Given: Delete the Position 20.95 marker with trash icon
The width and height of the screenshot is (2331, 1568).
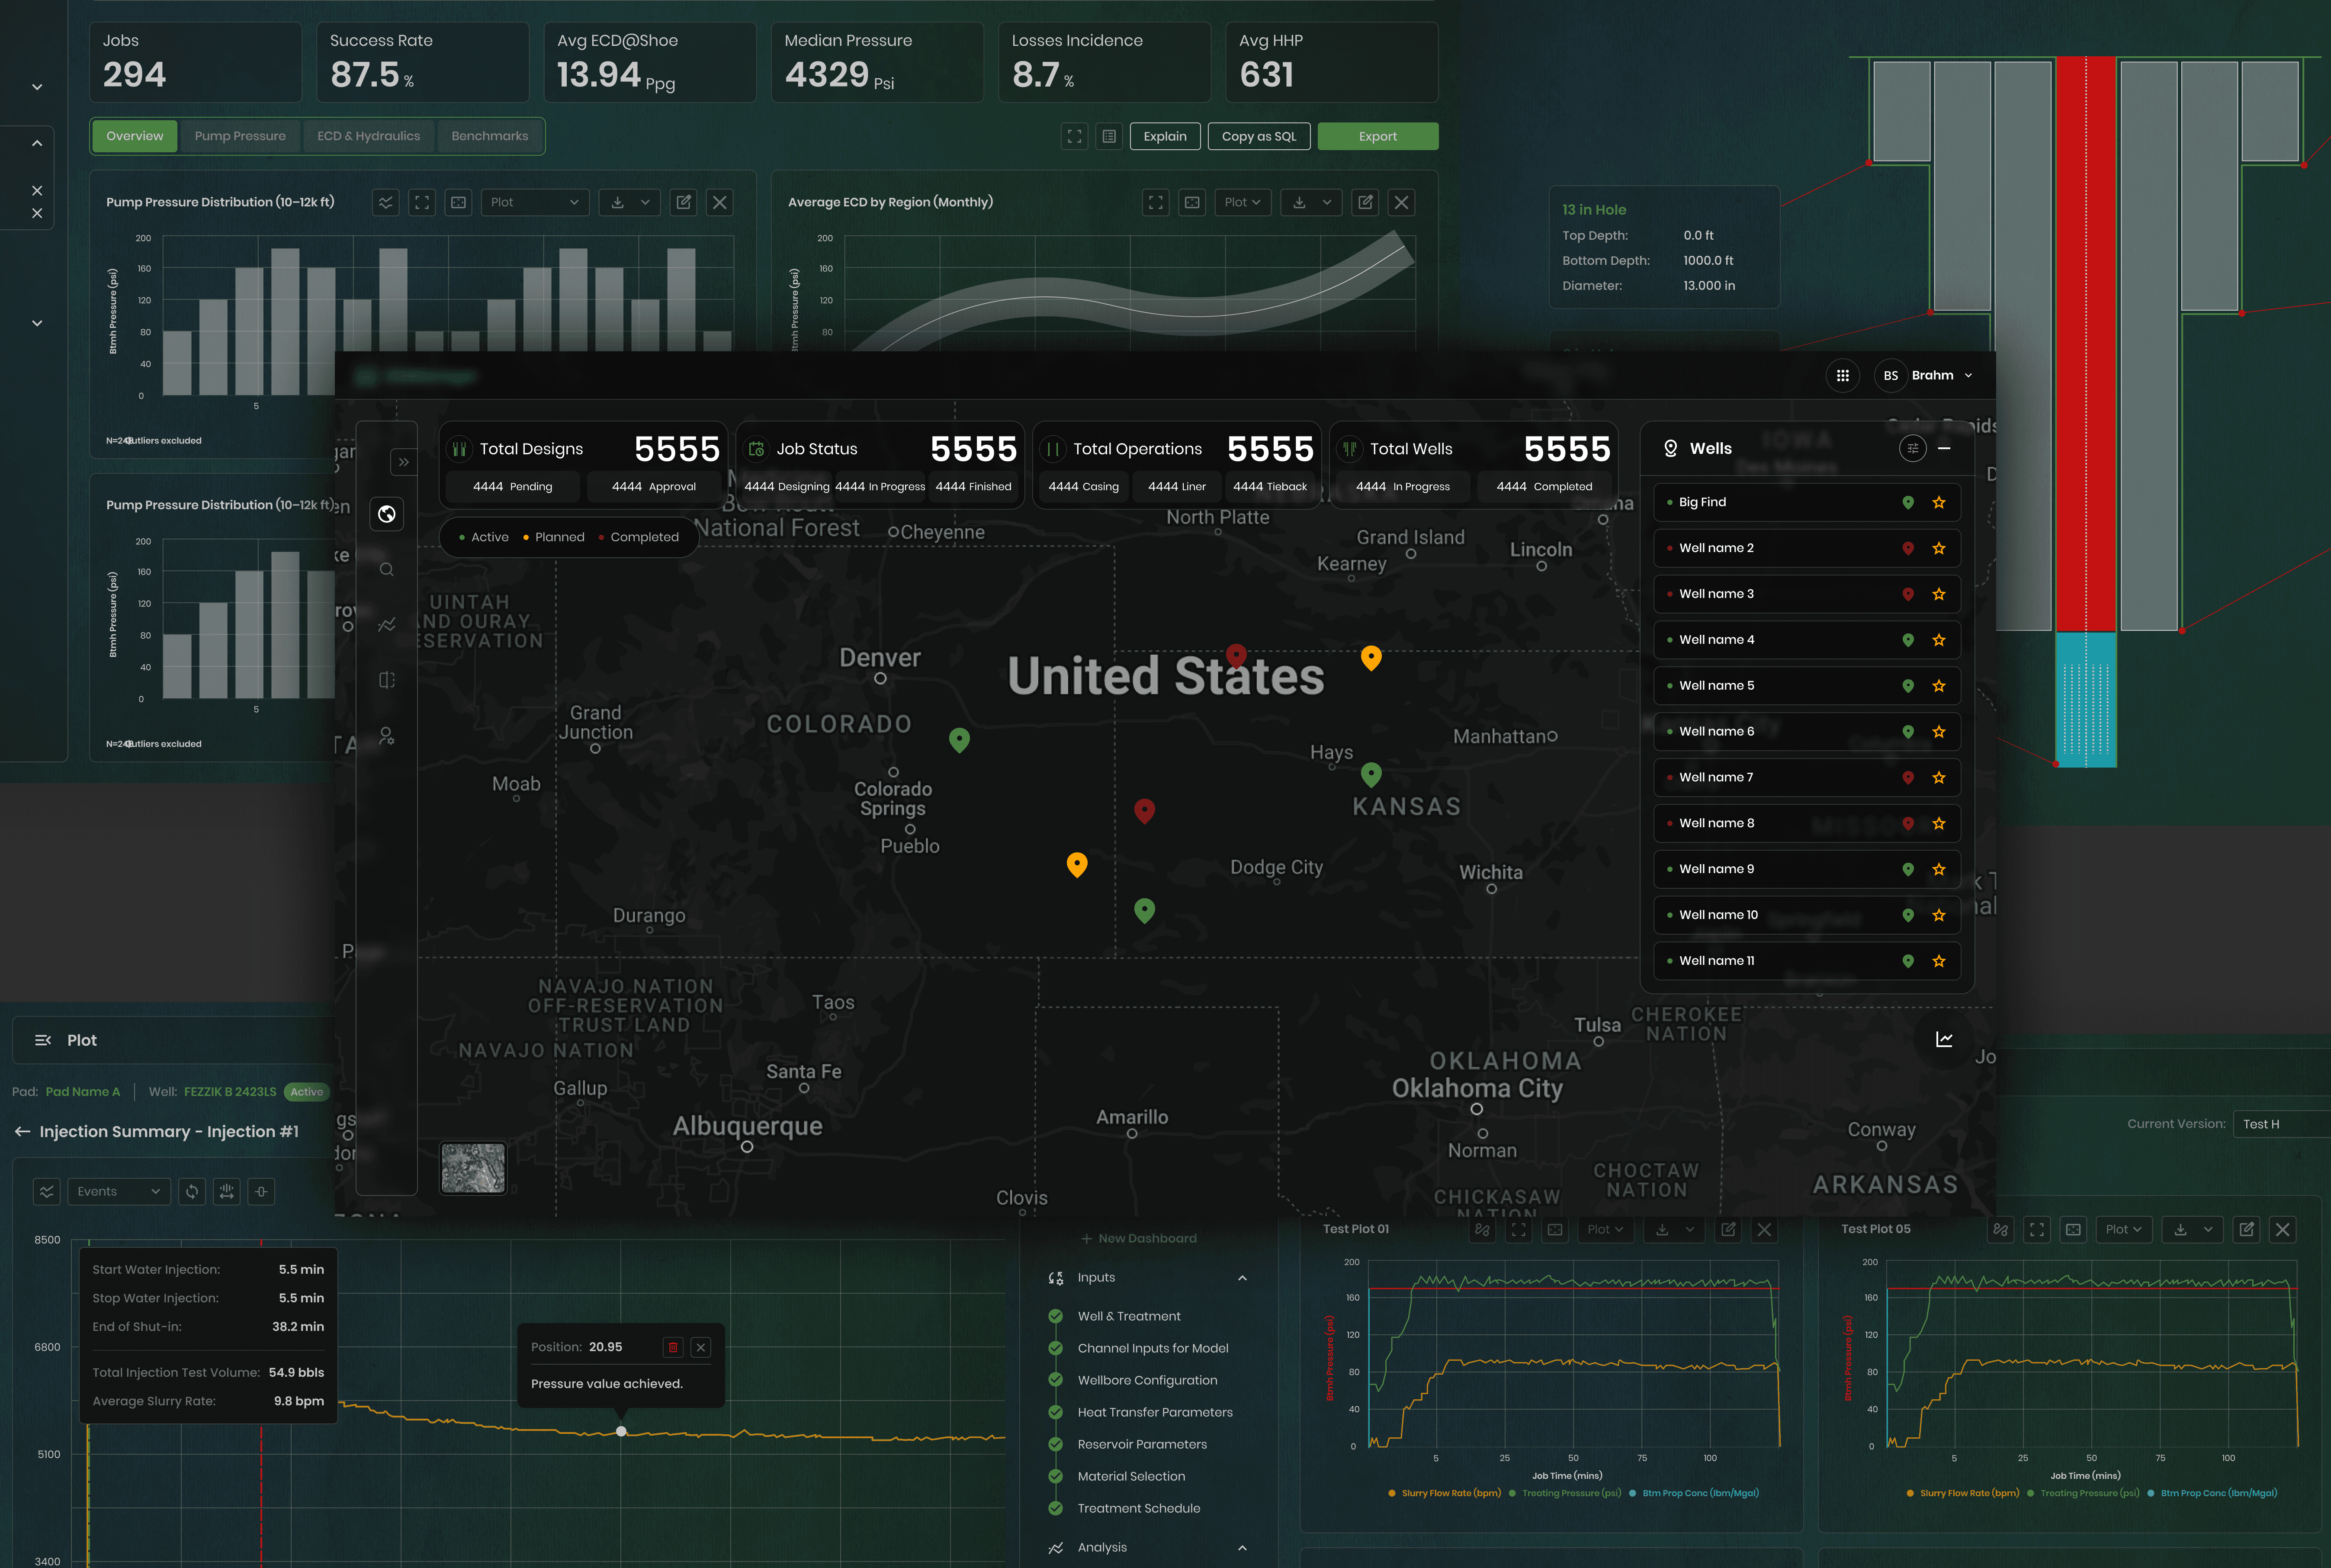Looking at the screenshot, I should [x=673, y=1347].
